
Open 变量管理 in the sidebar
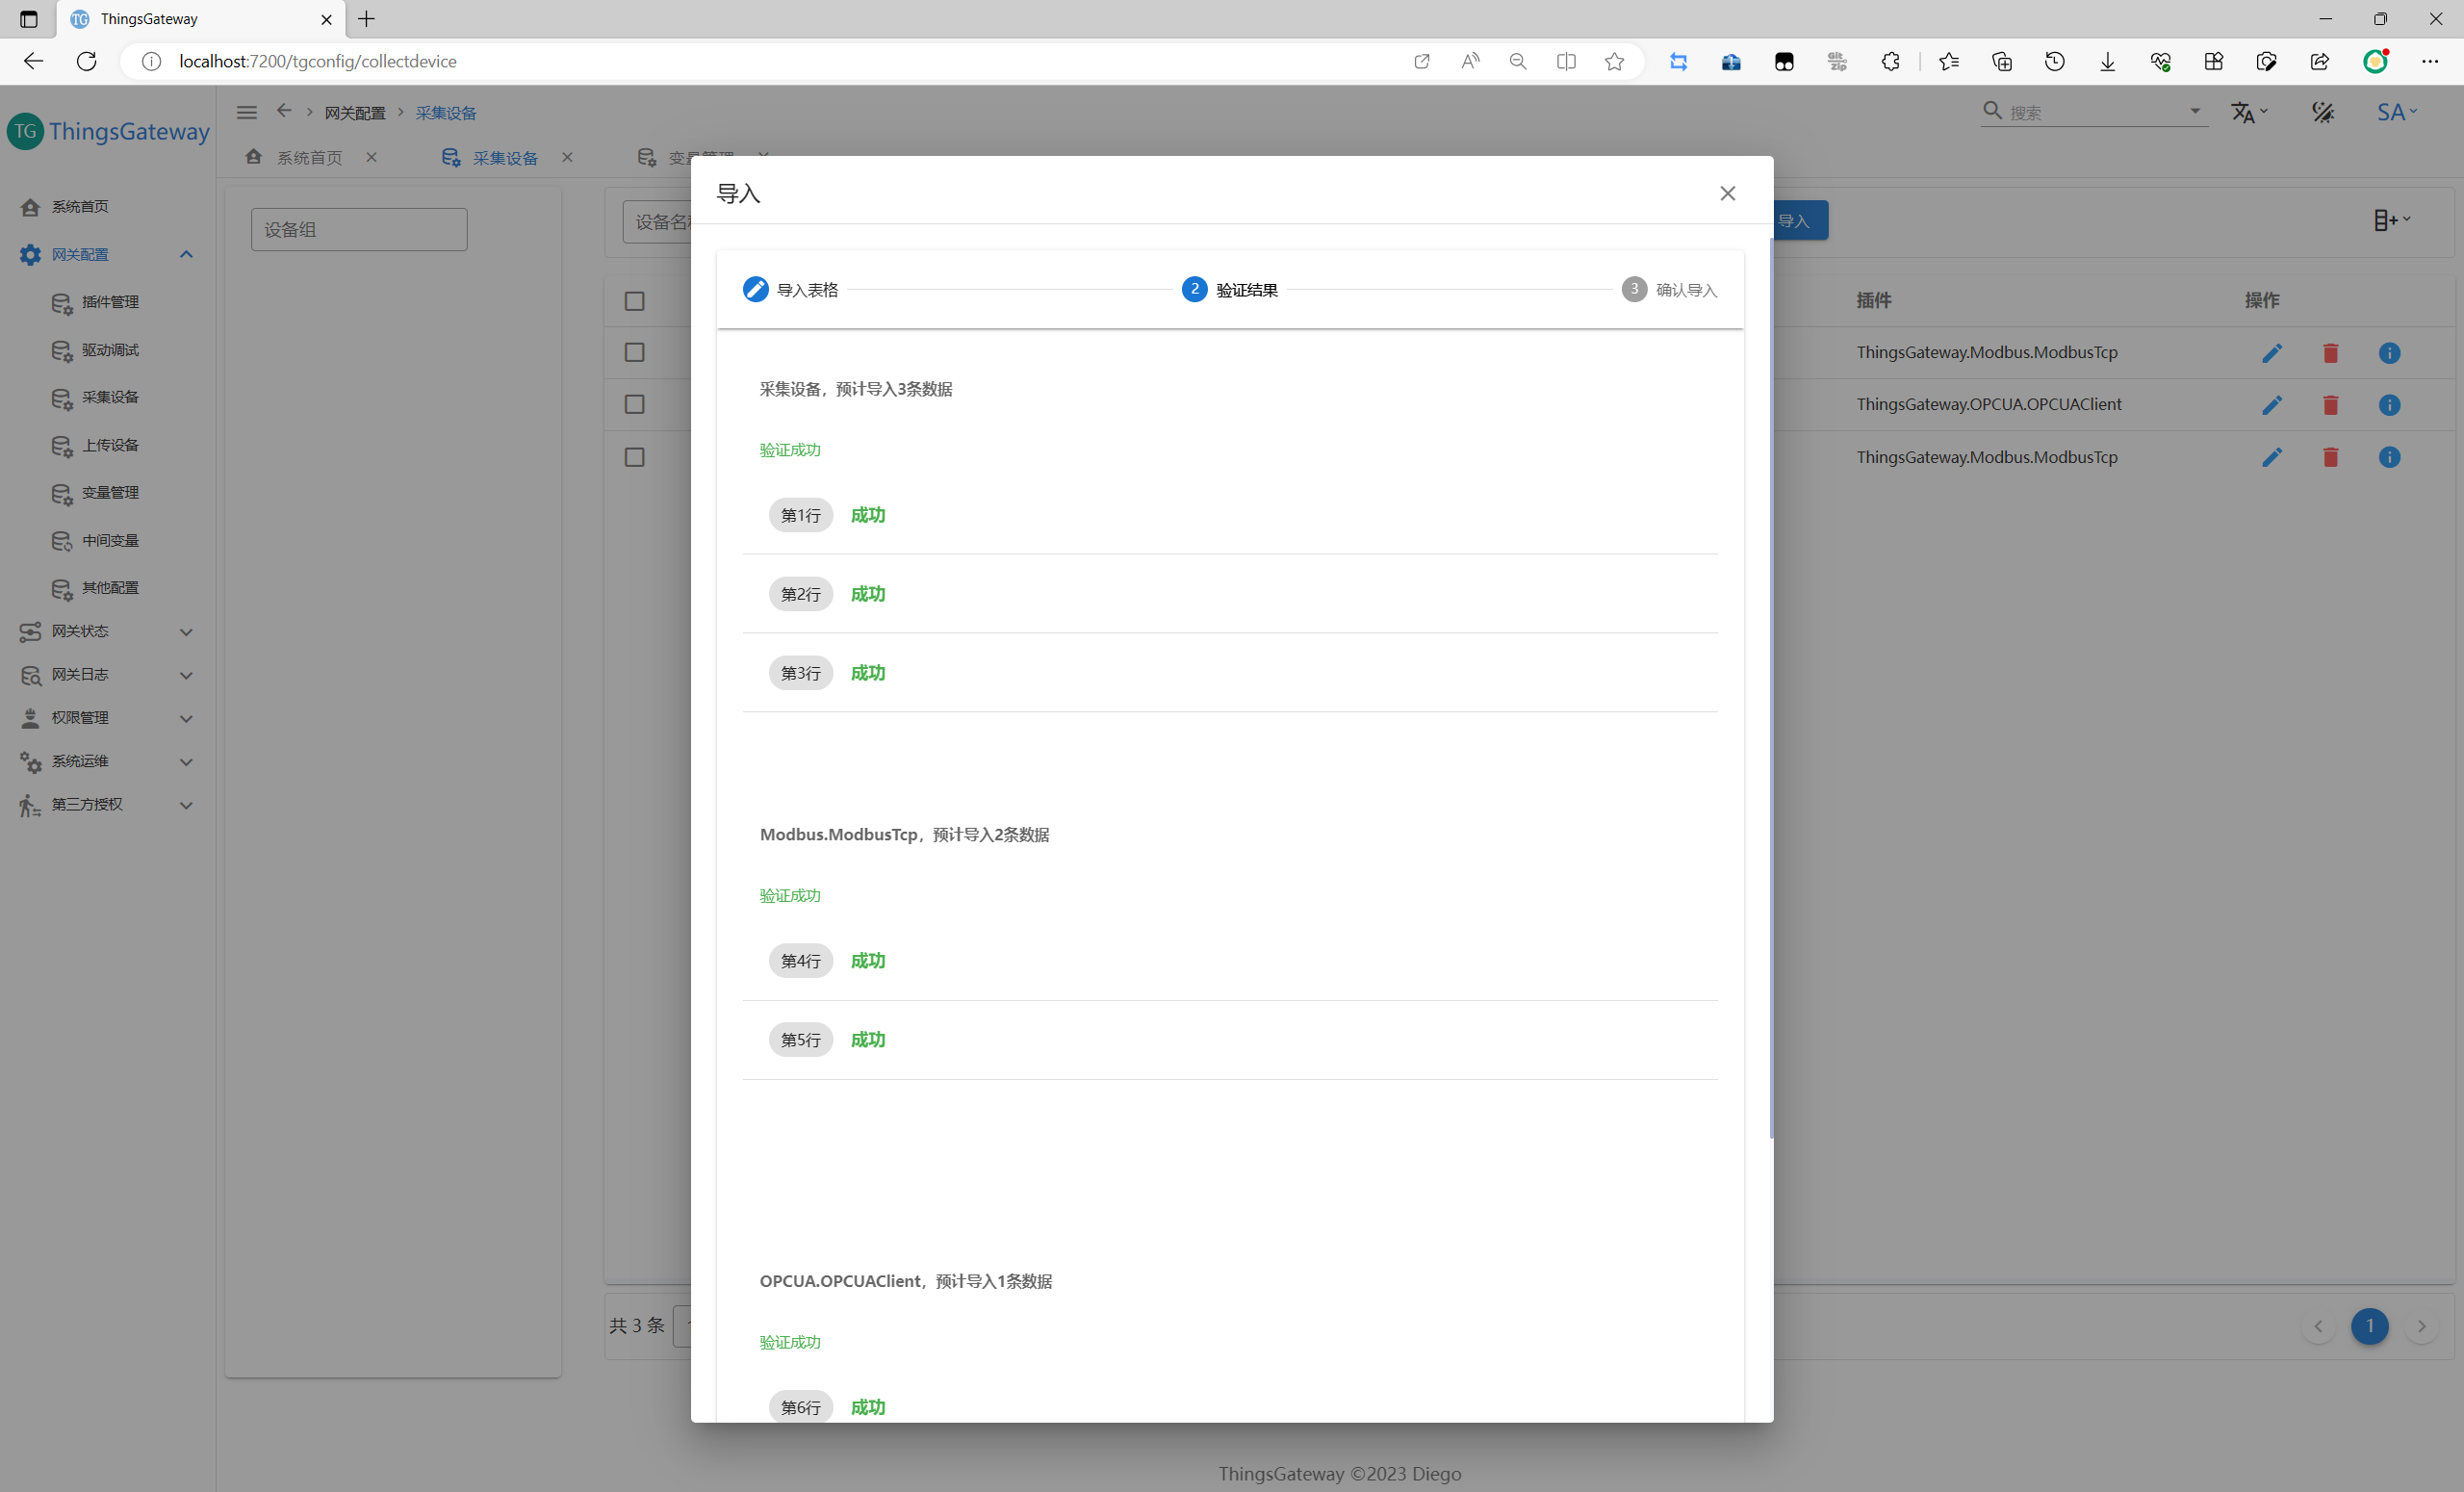pos(110,492)
